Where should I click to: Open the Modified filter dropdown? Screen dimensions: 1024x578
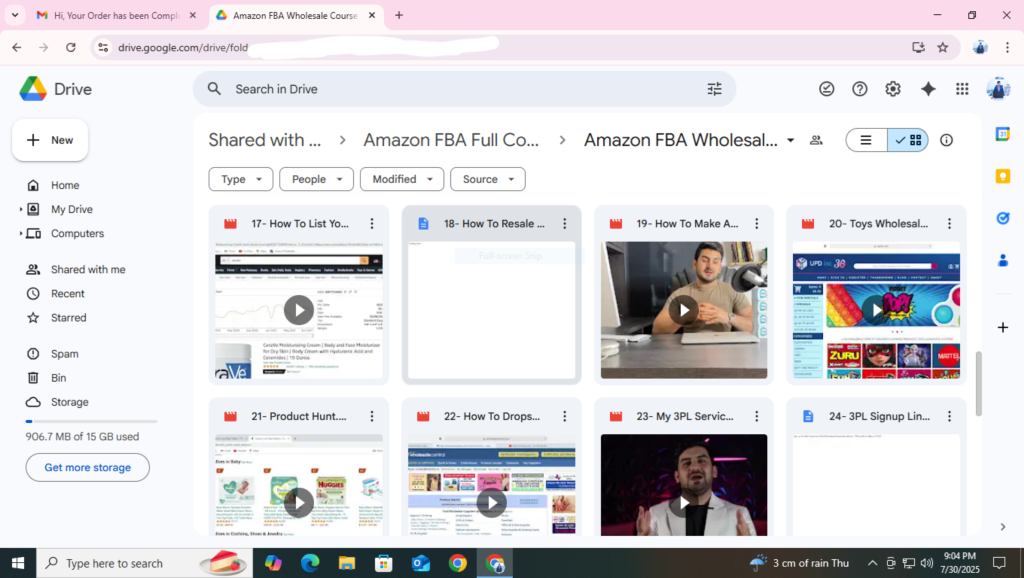pyautogui.click(x=402, y=179)
